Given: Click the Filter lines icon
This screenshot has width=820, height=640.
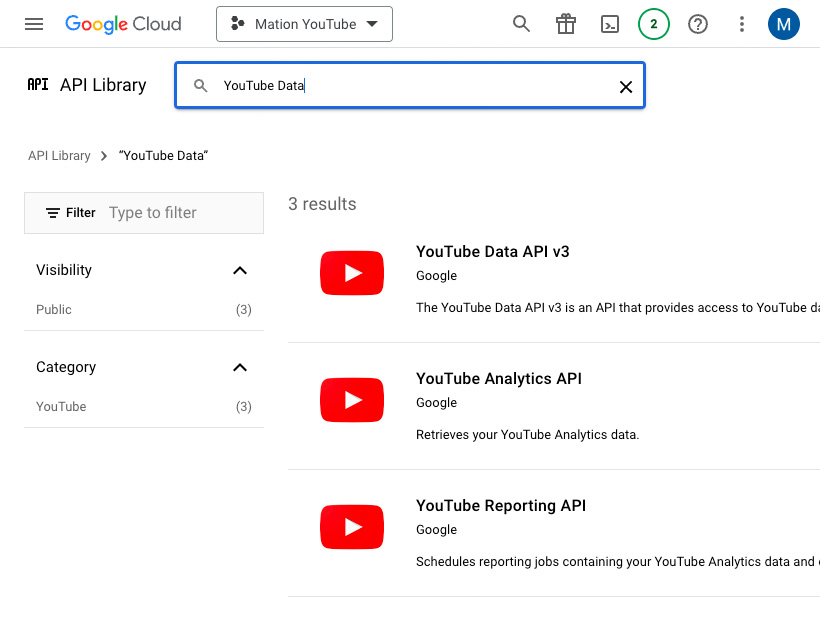Looking at the screenshot, I should [53, 213].
